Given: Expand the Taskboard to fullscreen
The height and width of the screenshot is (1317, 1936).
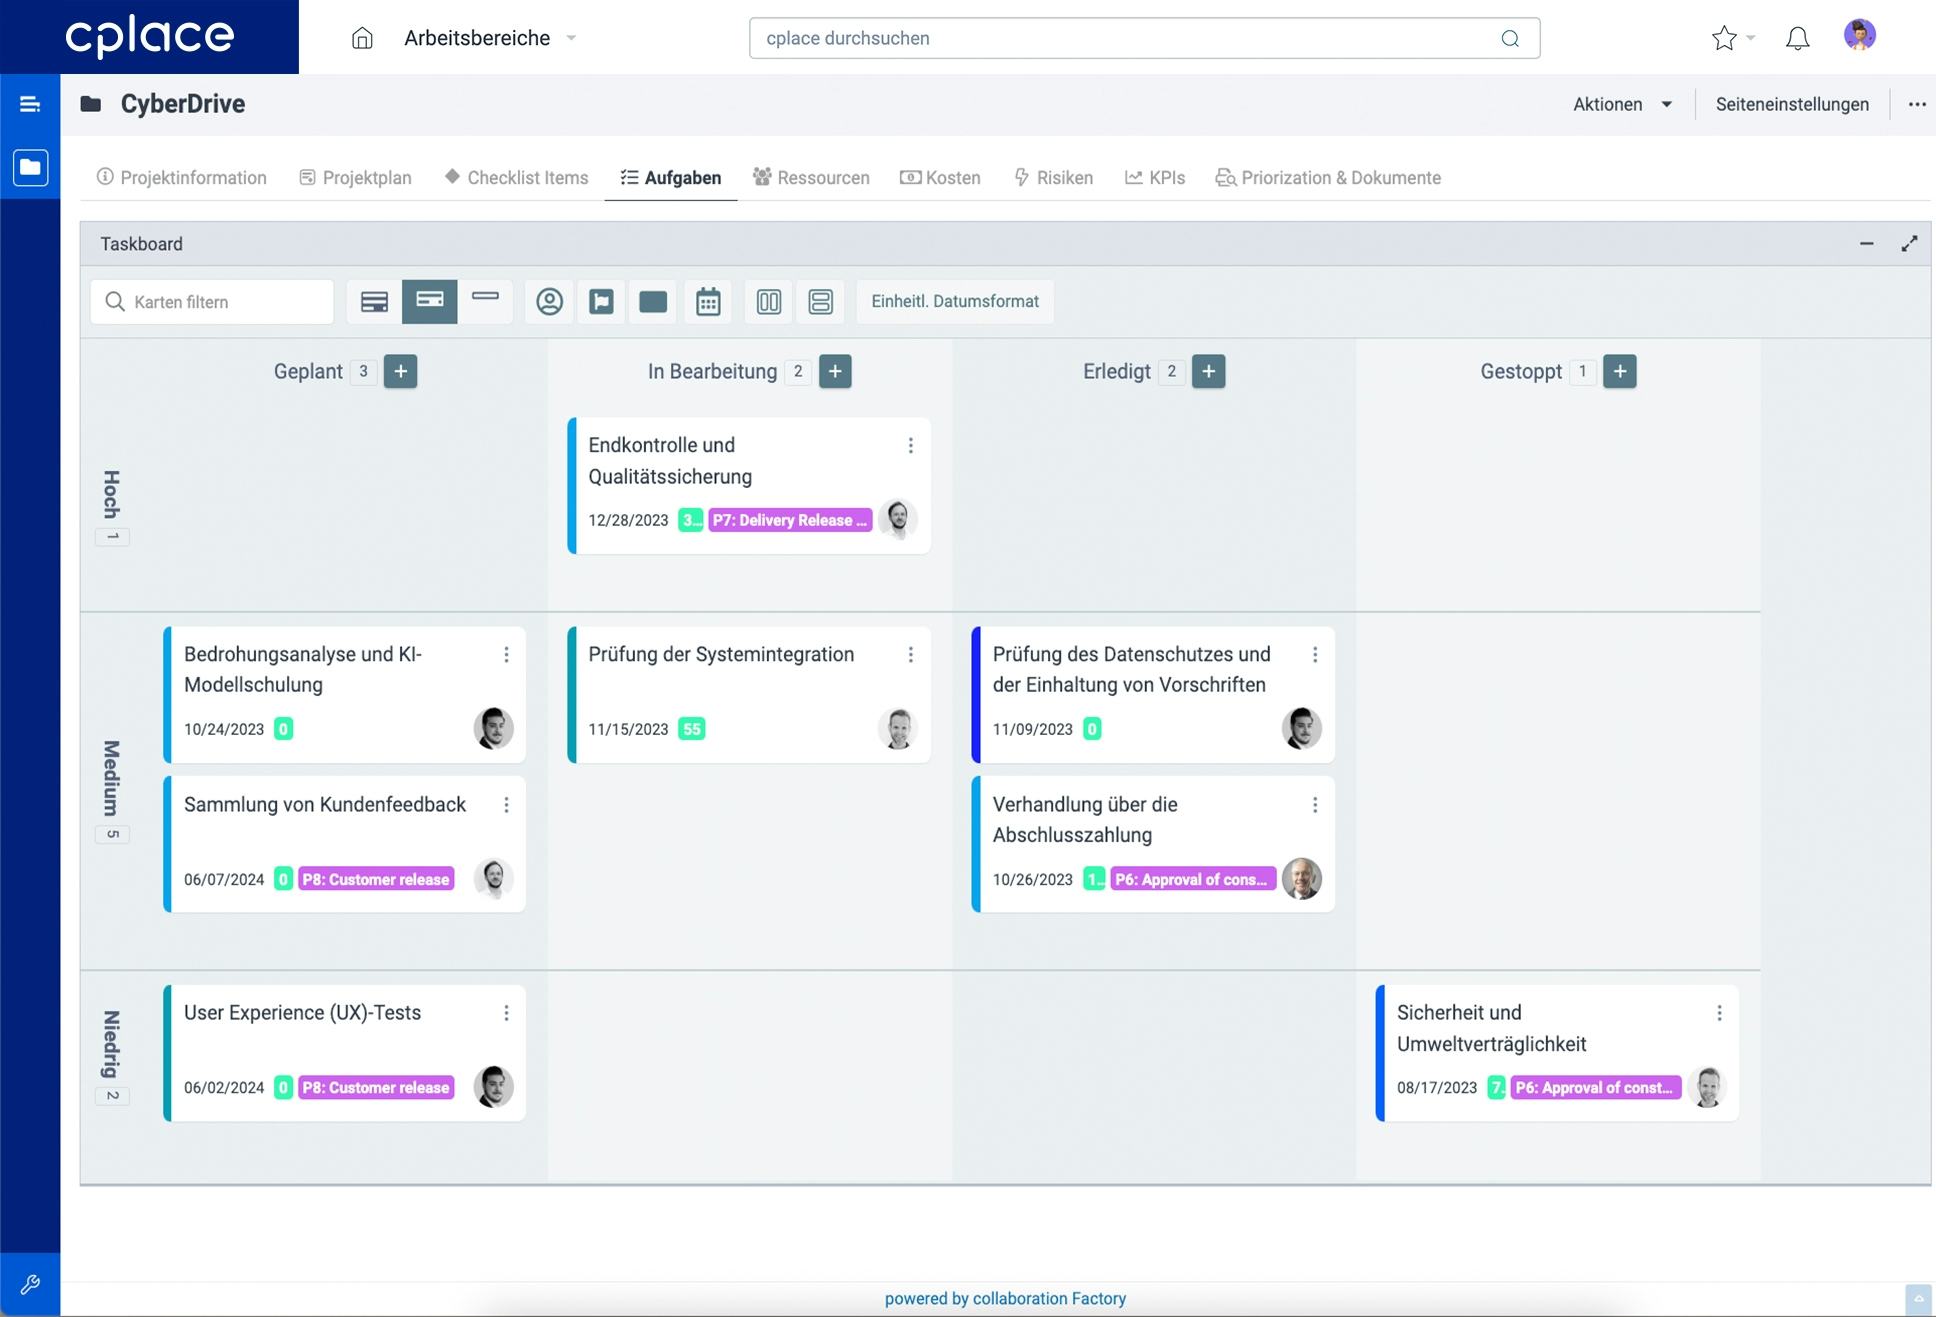Looking at the screenshot, I should [1910, 243].
